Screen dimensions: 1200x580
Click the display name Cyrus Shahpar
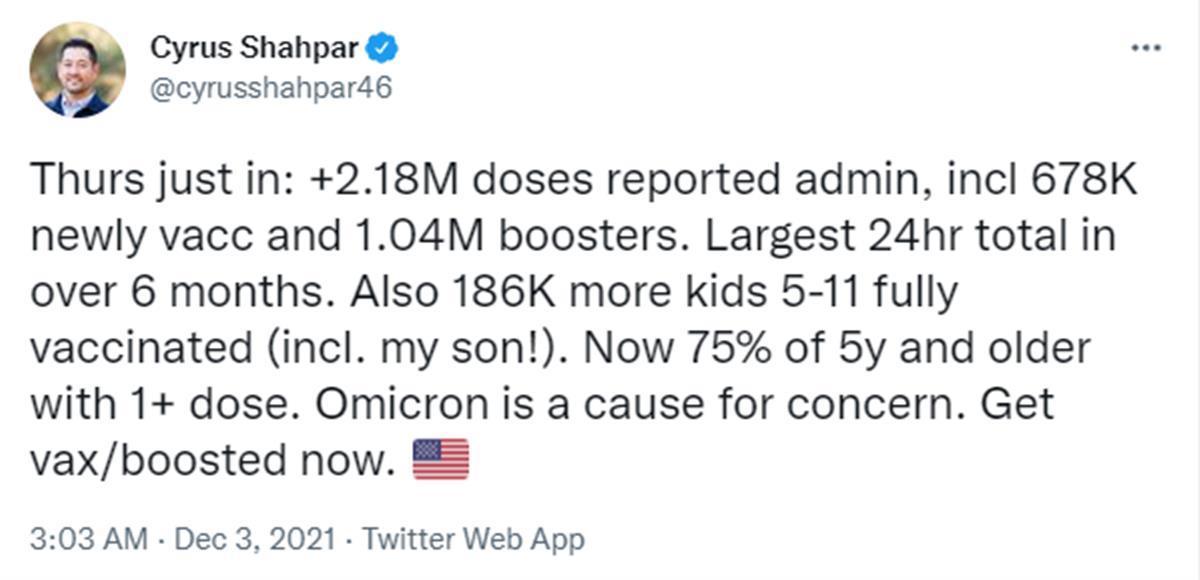coord(255,48)
